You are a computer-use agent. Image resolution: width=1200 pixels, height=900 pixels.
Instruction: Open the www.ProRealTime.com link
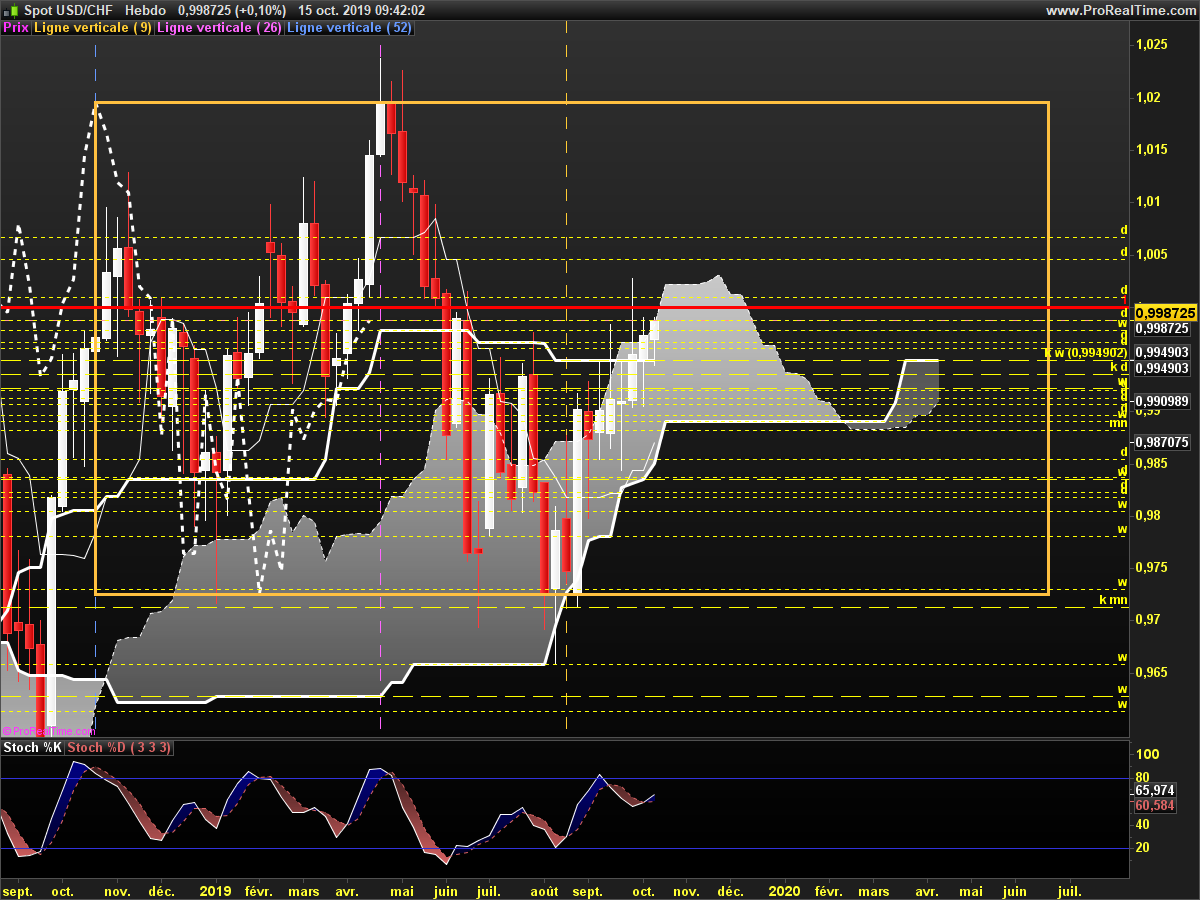point(1120,10)
